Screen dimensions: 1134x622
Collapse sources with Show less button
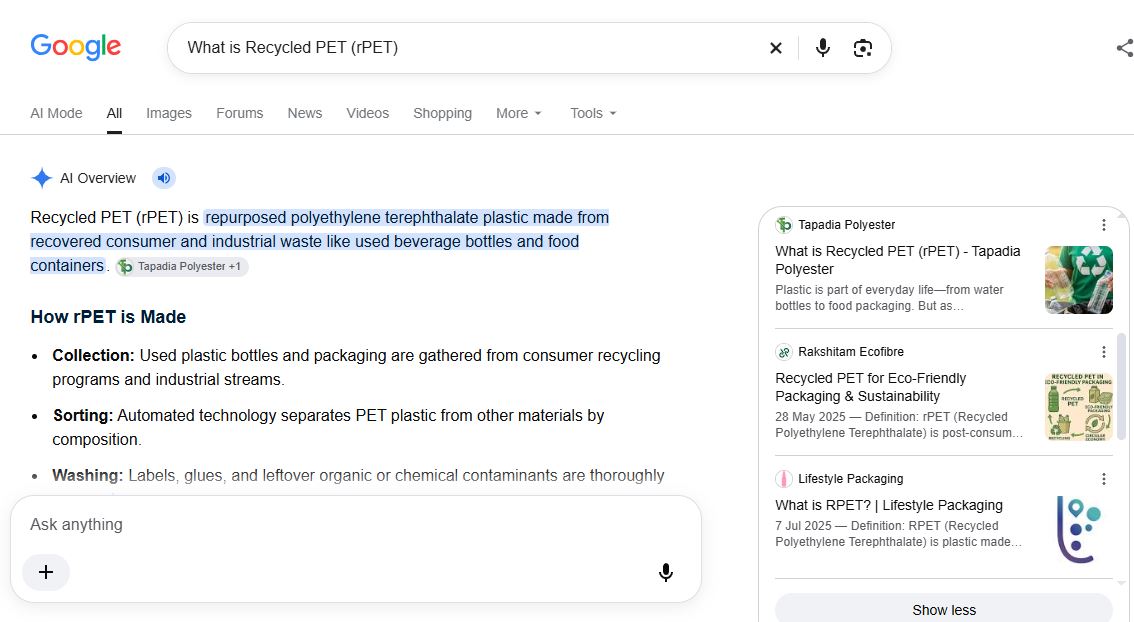944,610
